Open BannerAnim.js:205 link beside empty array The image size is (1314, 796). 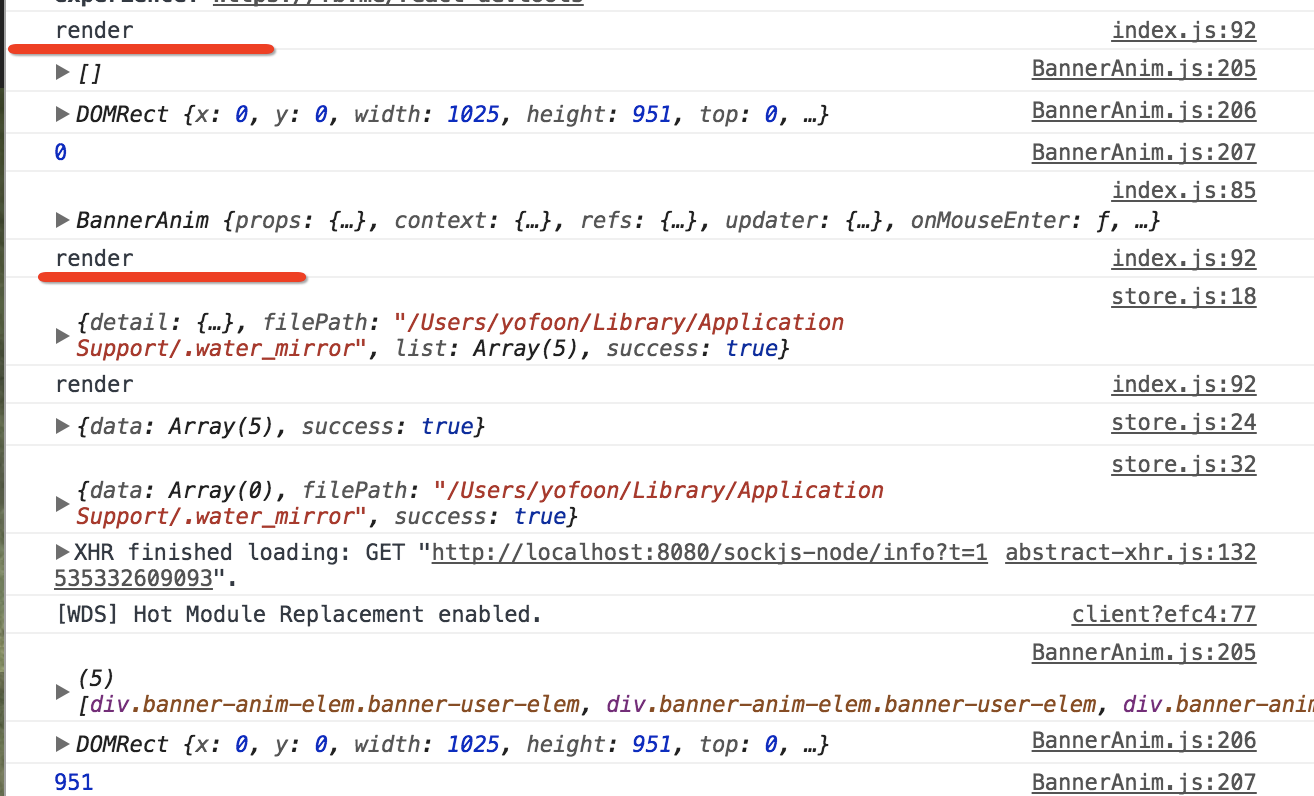pyautogui.click(x=1143, y=68)
